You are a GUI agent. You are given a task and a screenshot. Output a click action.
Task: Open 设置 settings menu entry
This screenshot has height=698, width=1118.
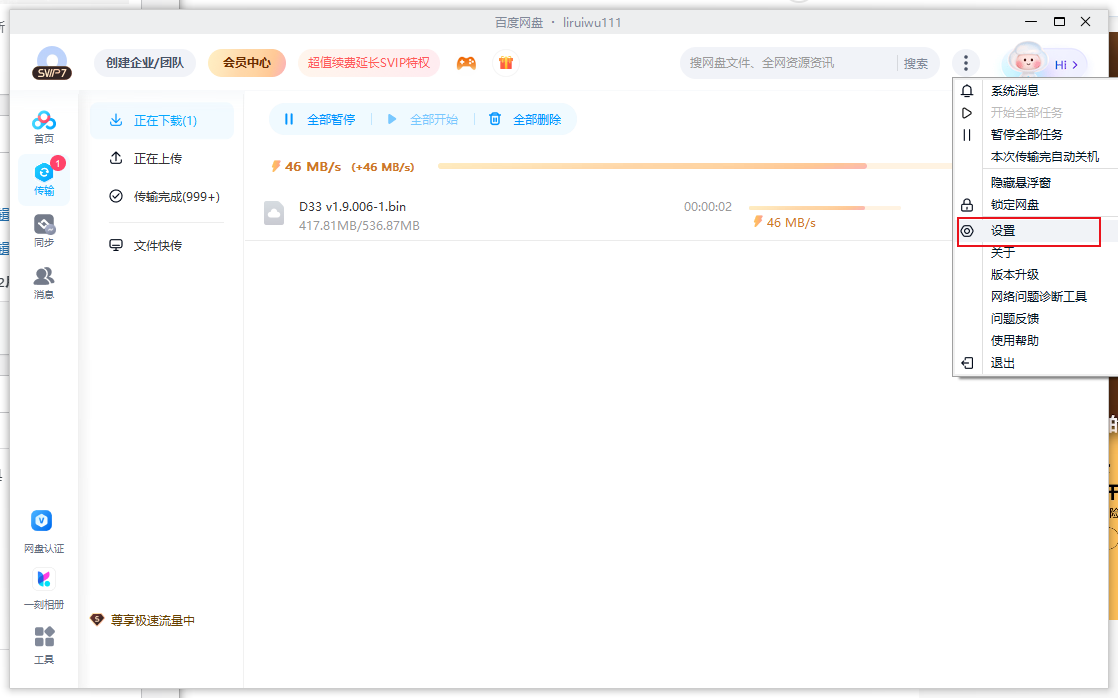coord(1029,231)
